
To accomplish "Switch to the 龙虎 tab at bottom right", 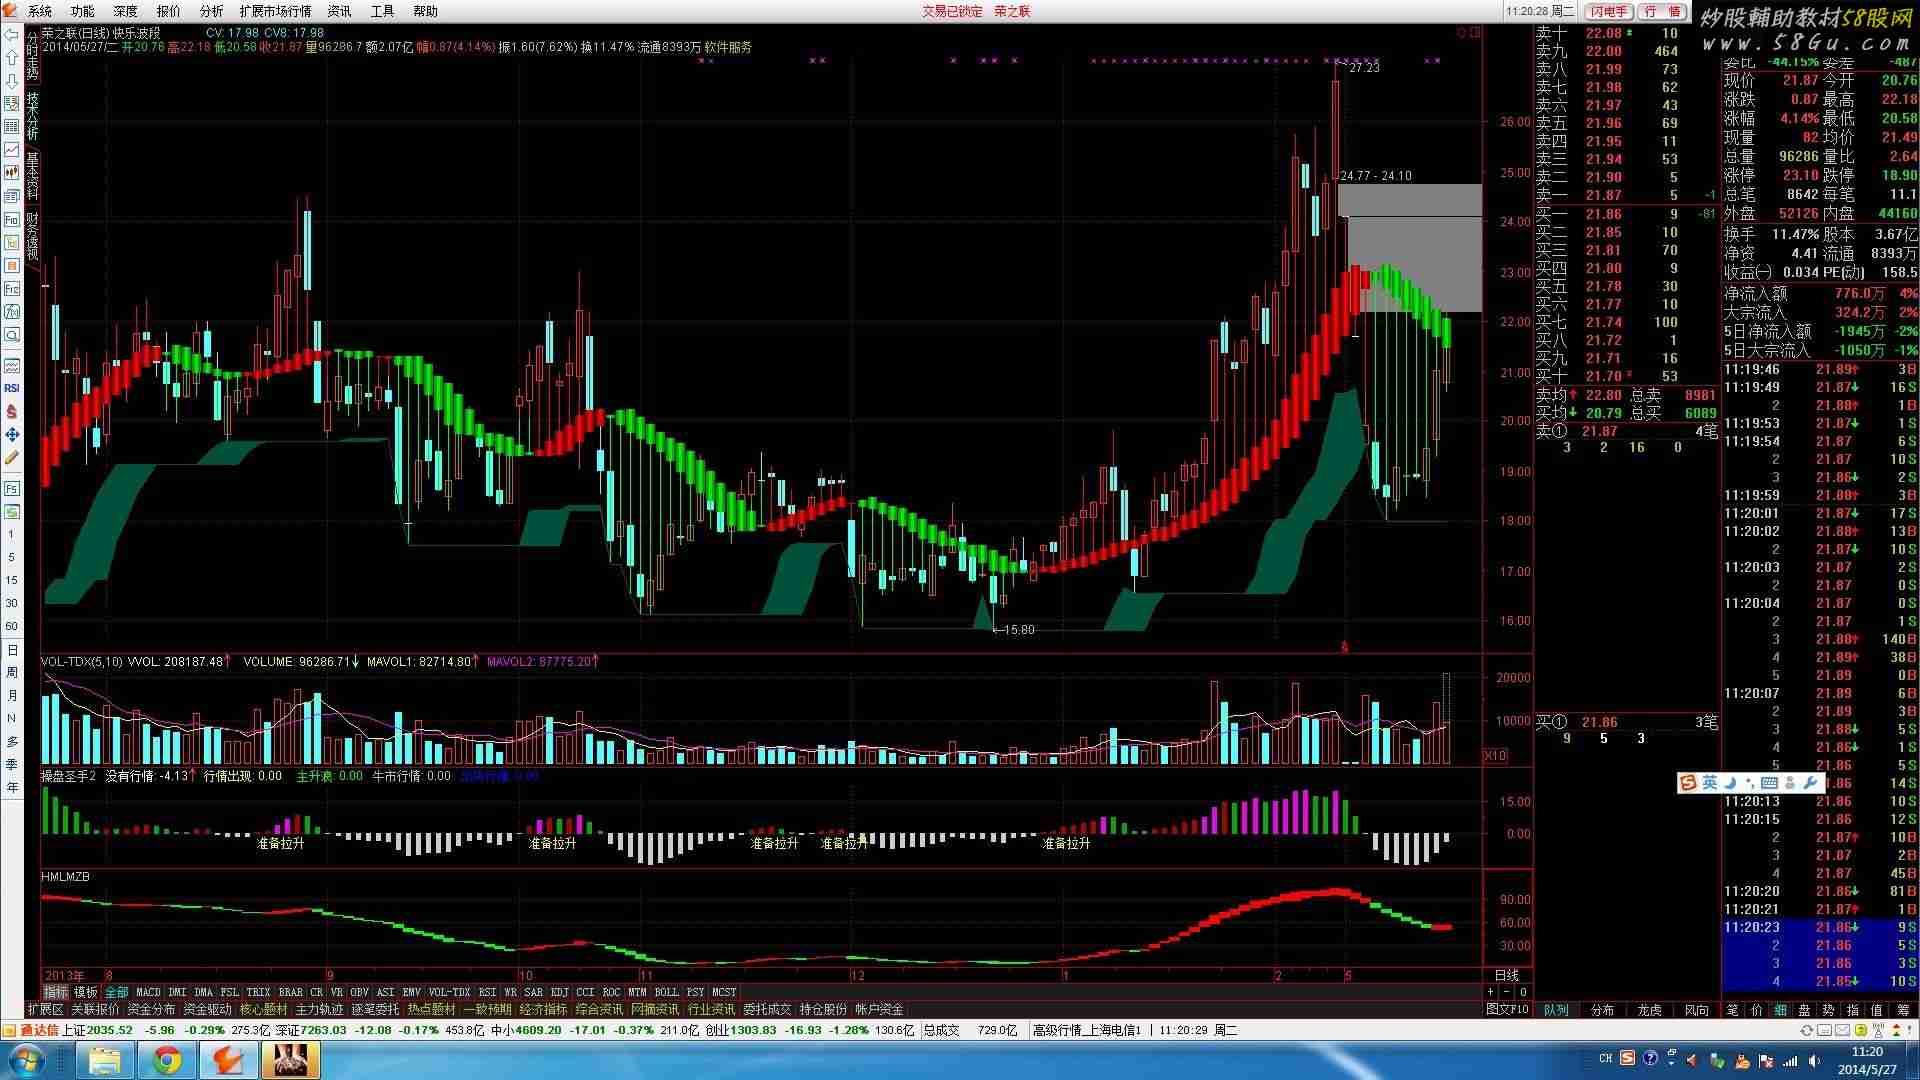I will click(1649, 1010).
